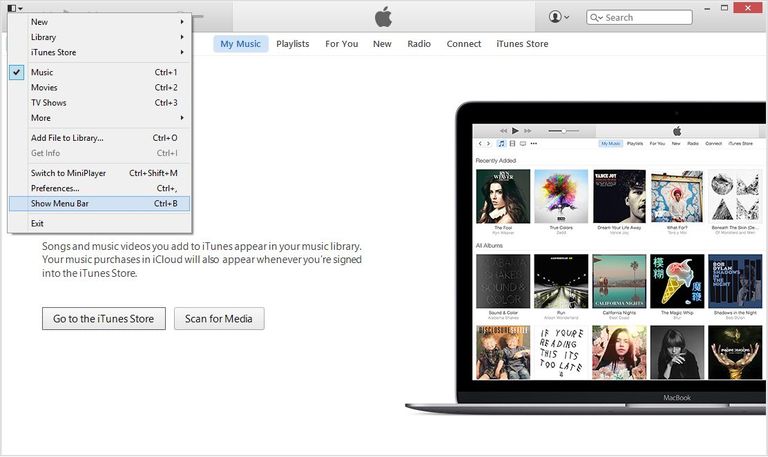Image resolution: width=768 pixels, height=457 pixels.
Task: Click the Recently Added heading
Action: 496,161
